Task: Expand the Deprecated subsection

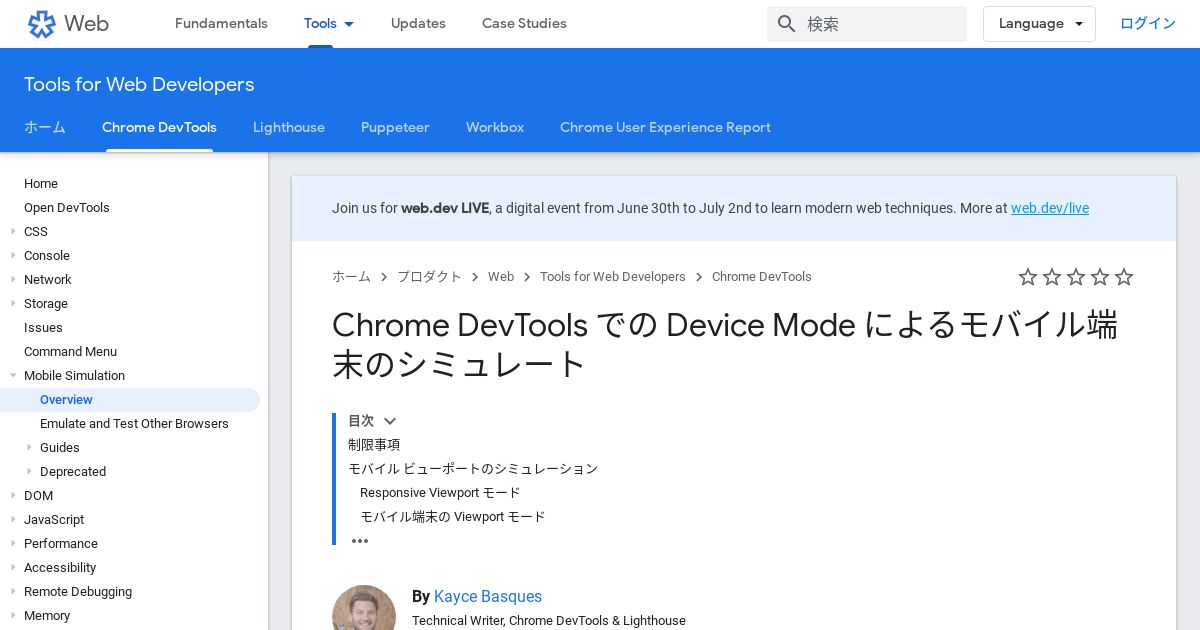Action: point(30,472)
